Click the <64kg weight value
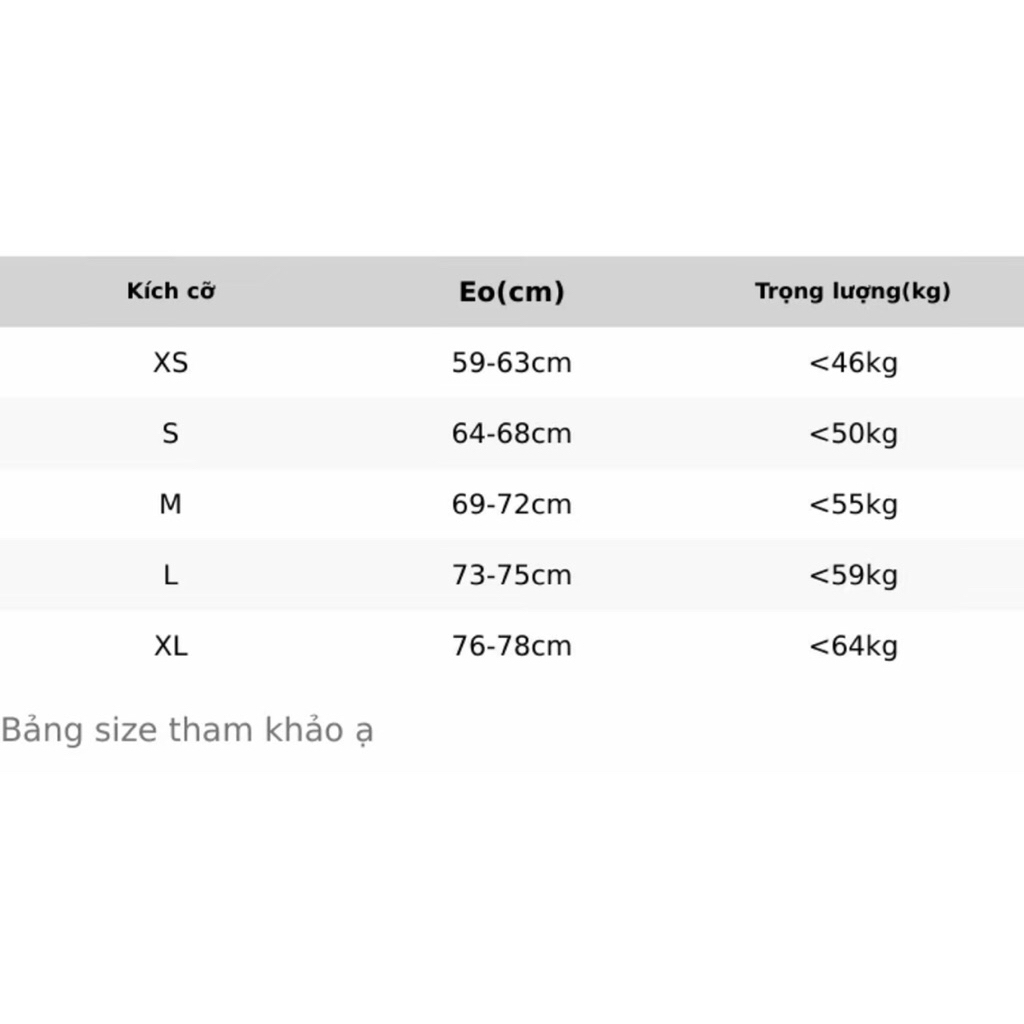This screenshot has width=1024, height=1024. [x=853, y=647]
